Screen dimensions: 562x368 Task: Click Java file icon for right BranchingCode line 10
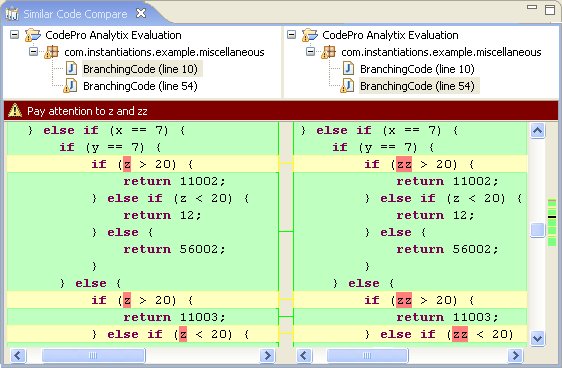coord(348,68)
